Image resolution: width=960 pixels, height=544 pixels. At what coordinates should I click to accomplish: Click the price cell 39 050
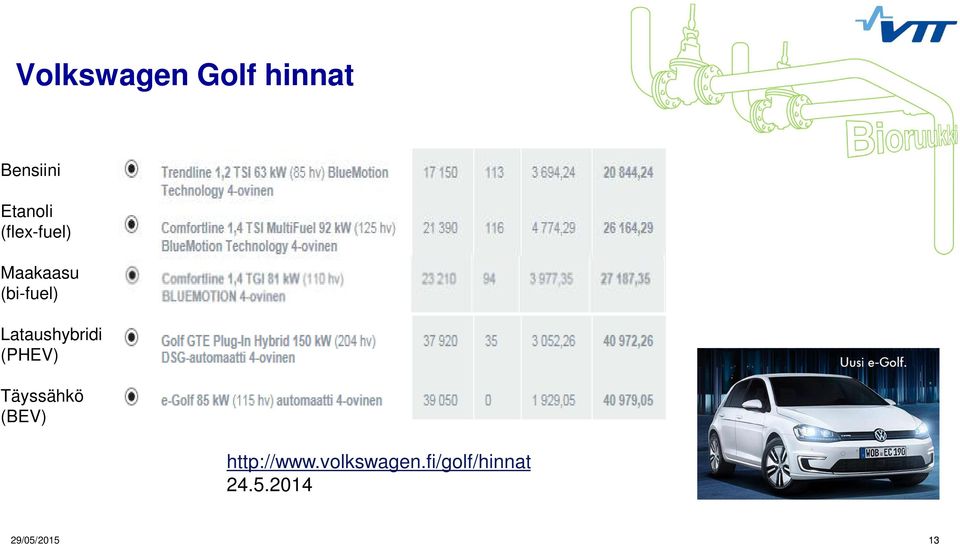[440, 400]
